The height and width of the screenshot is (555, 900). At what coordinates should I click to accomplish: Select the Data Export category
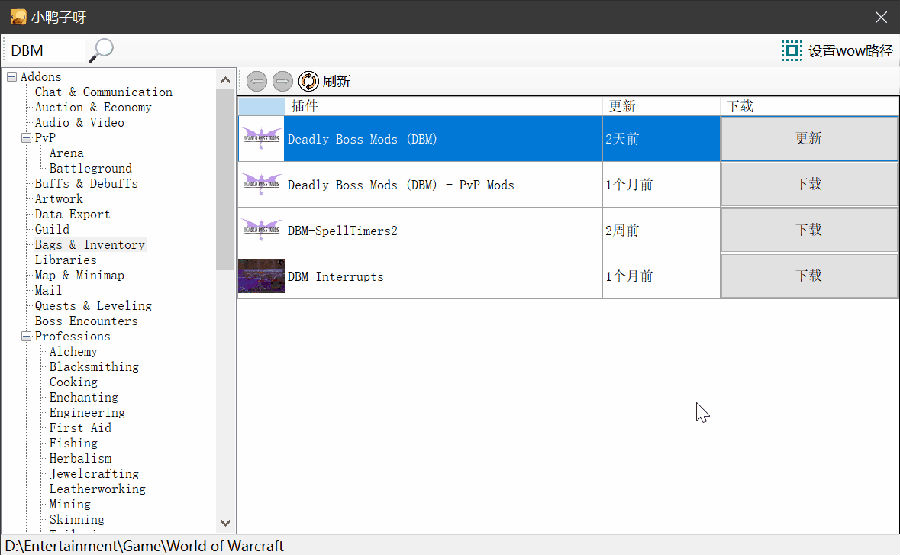[x=72, y=214]
